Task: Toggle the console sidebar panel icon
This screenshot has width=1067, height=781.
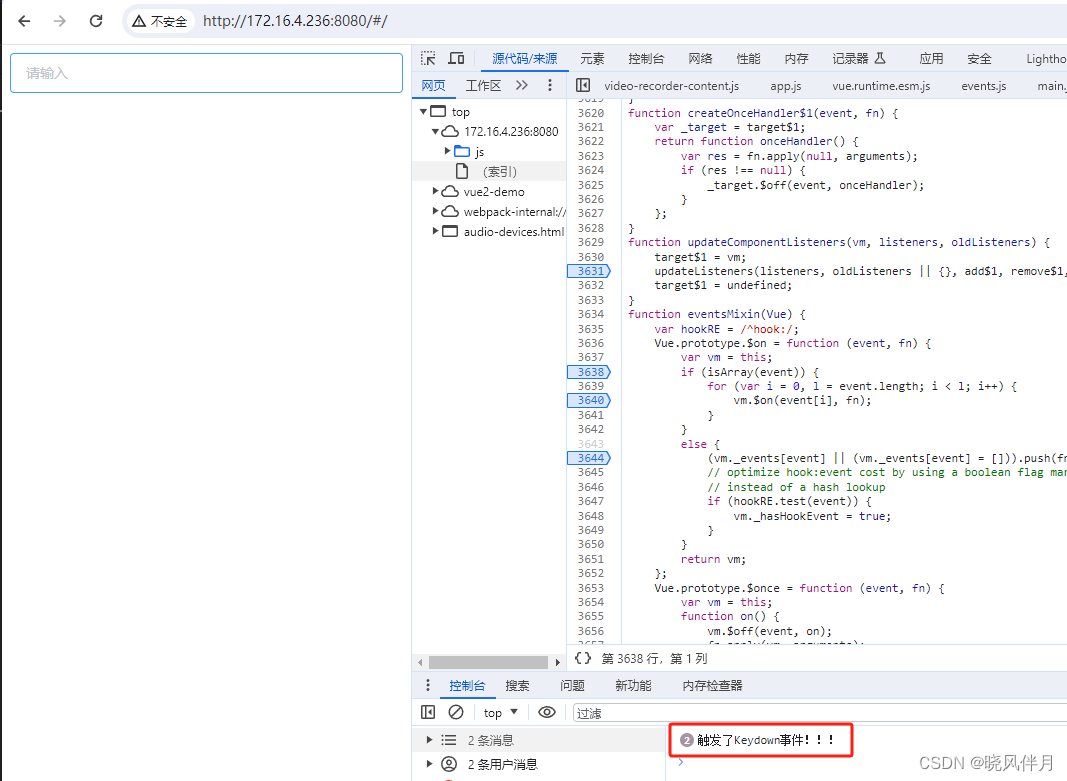Action: tap(428, 711)
